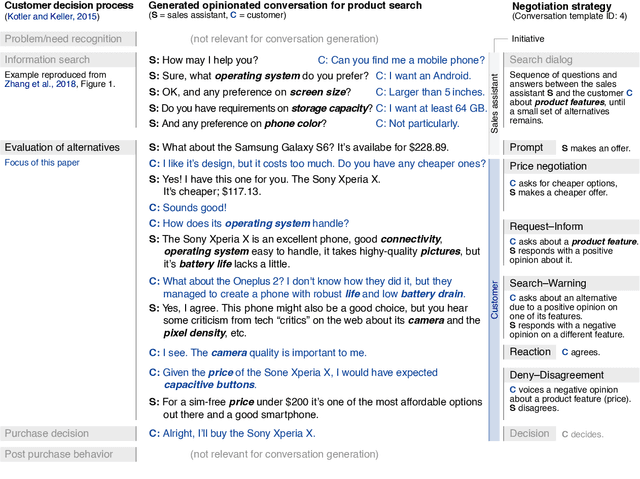Click the Negotiation strategy heading
Viewport: 640px width, 479px height.
coord(554,6)
